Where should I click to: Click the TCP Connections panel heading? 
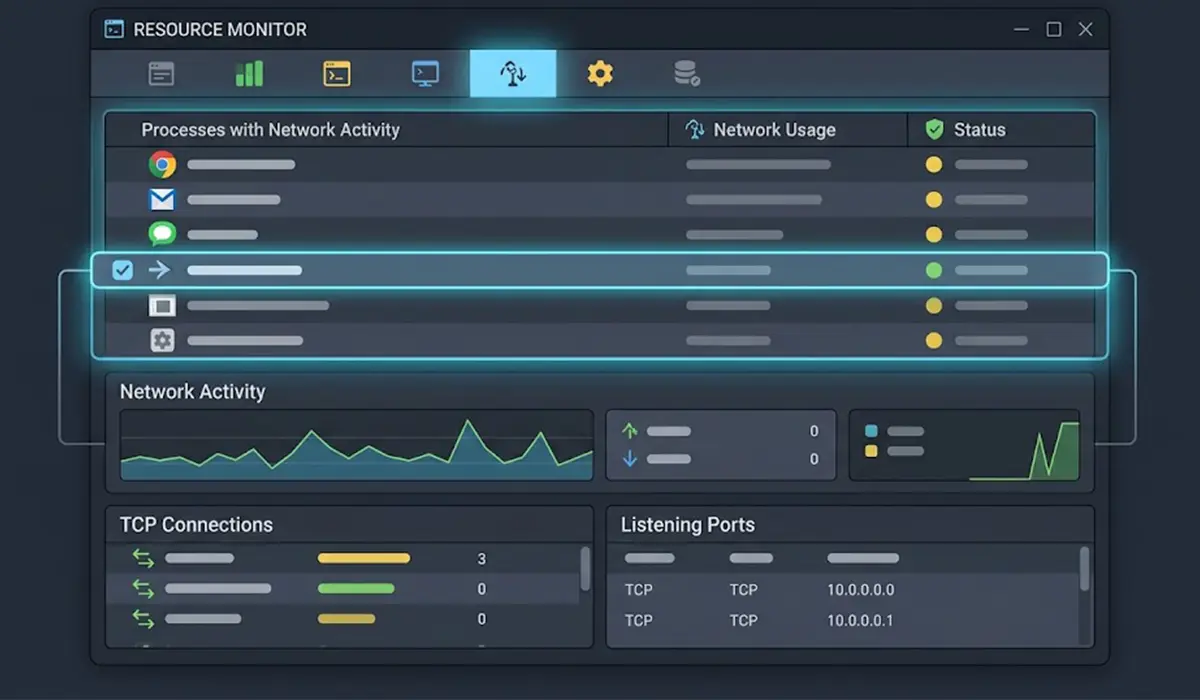coord(196,525)
